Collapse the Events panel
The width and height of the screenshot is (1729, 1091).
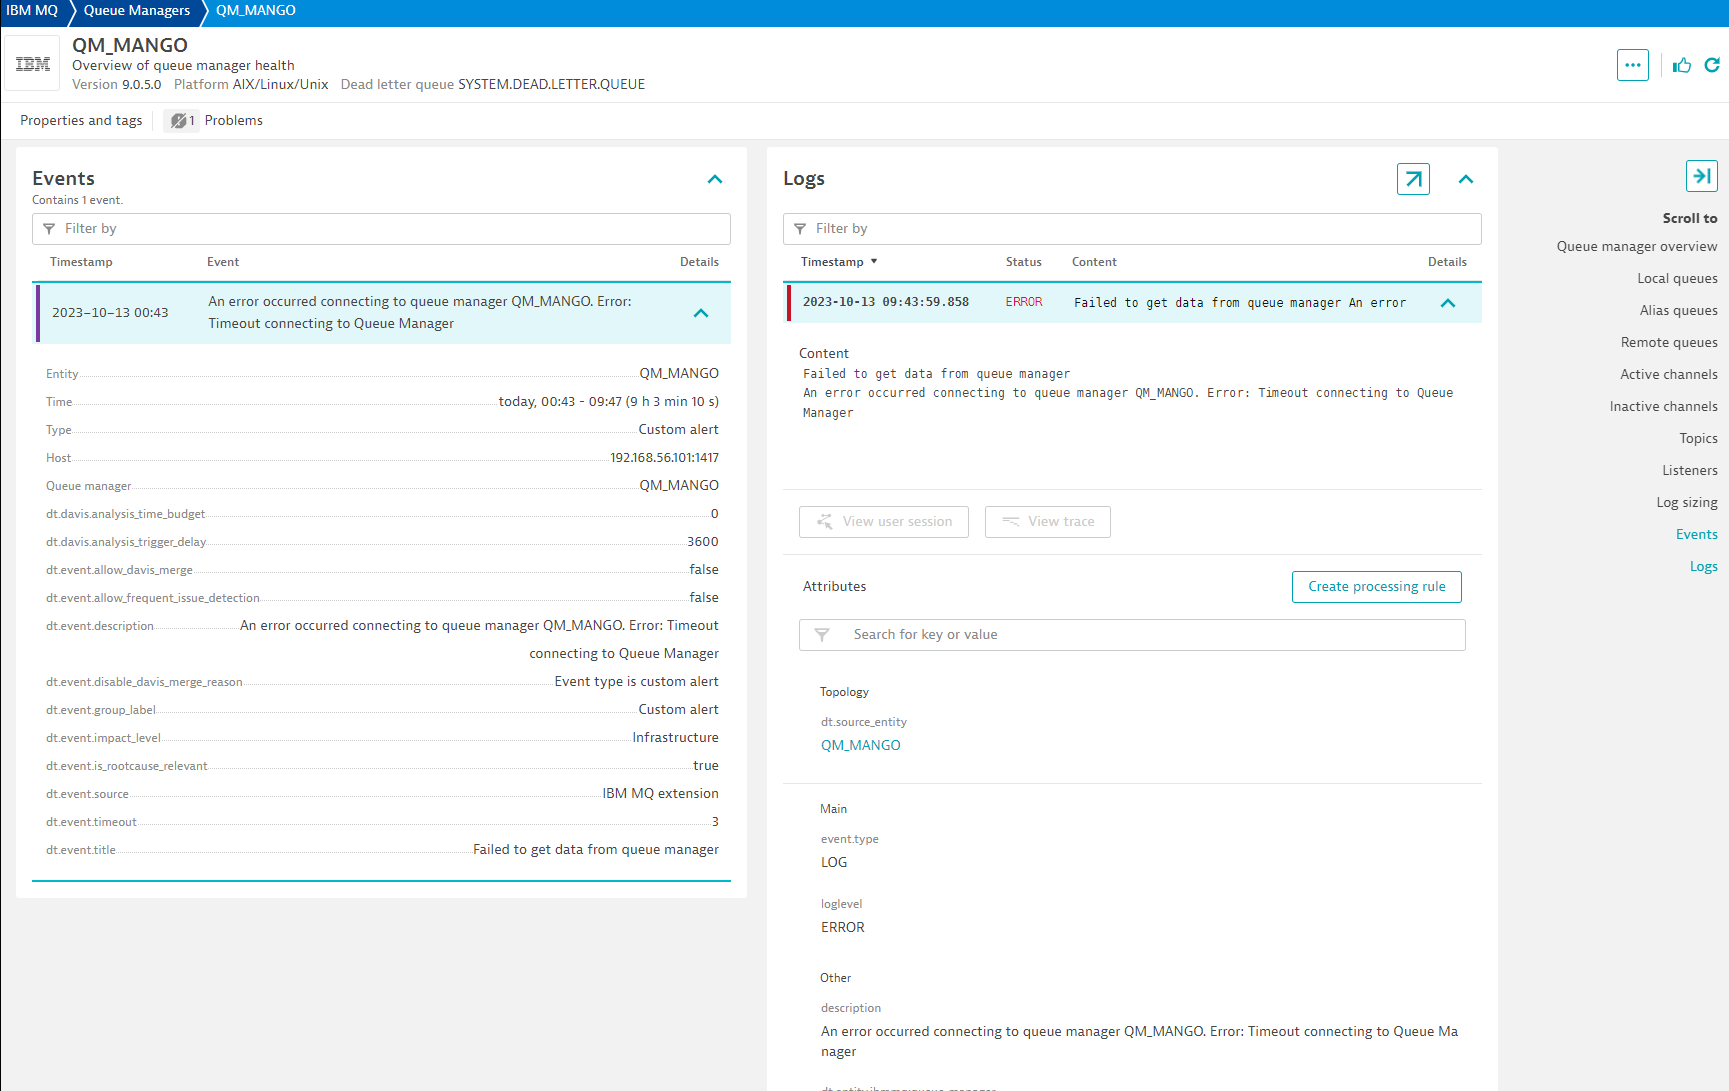715,179
